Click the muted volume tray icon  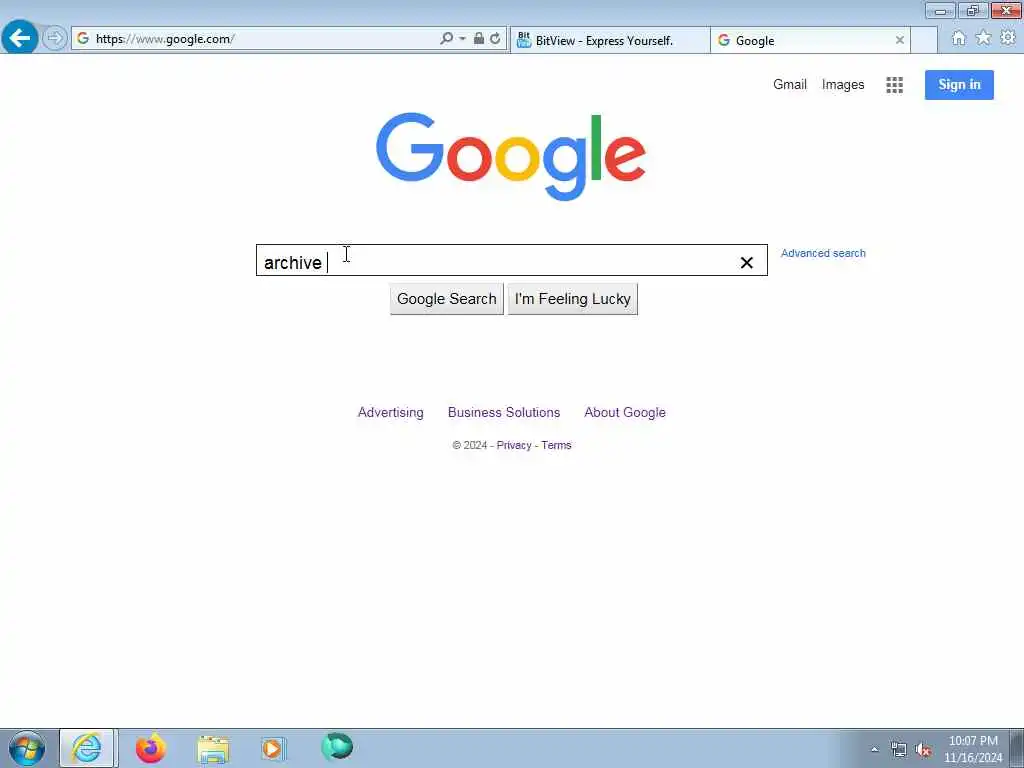tap(923, 750)
